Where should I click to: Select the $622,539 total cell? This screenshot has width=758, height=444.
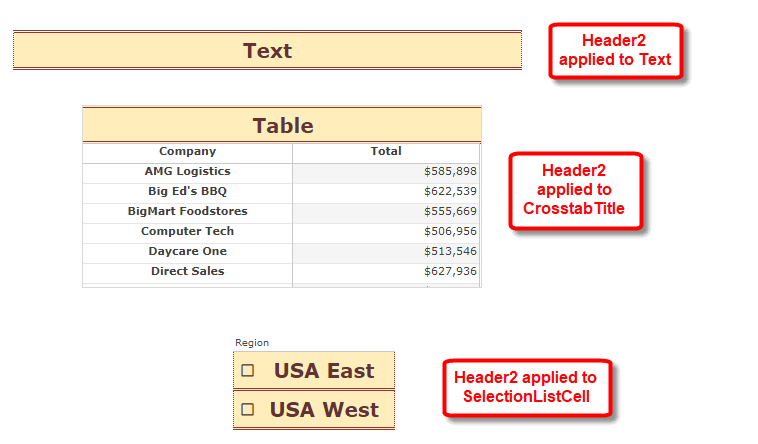pyautogui.click(x=450, y=191)
